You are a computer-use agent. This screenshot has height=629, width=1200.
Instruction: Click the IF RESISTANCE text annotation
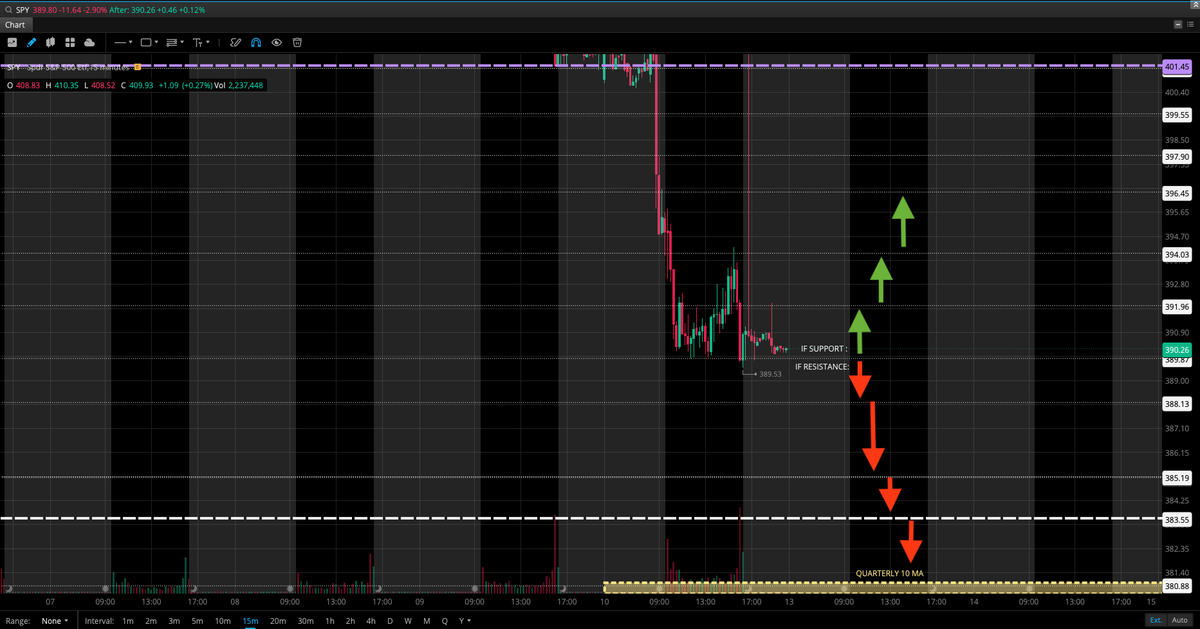pos(822,367)
